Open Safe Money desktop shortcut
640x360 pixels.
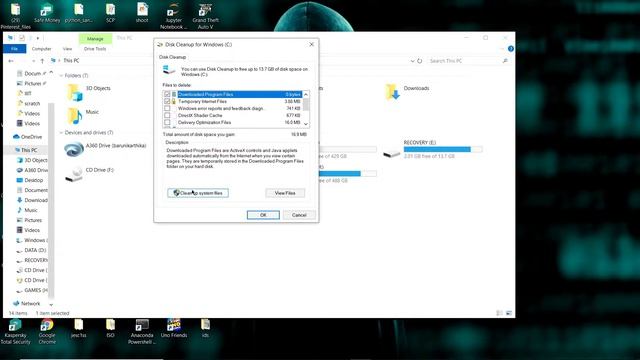[47, 12]
